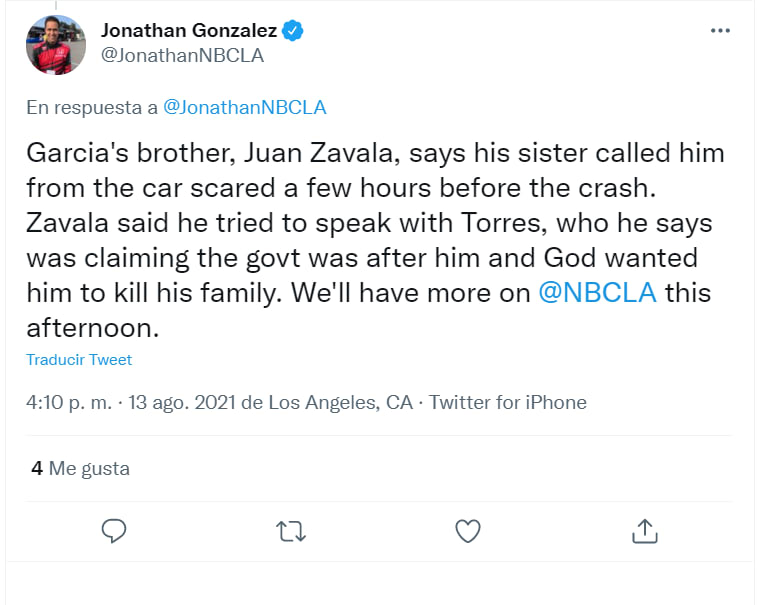This screenshot has height=605, width=777.
Task: View the 4 Me gusta likes list
Action: tap(80, 468)
